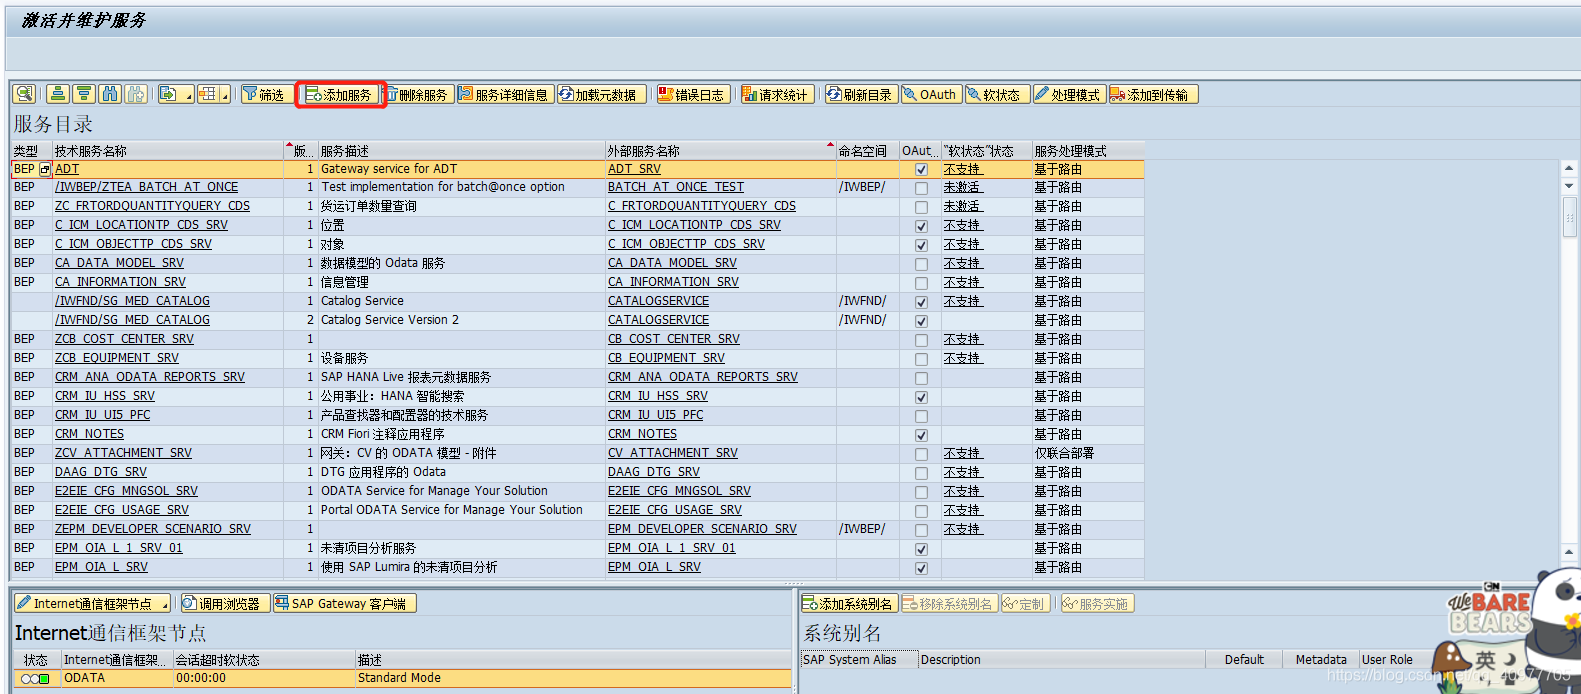Click the row selector icon in ADT row
This screenshot has height=694, width=1581.
[x=45, y=169]
